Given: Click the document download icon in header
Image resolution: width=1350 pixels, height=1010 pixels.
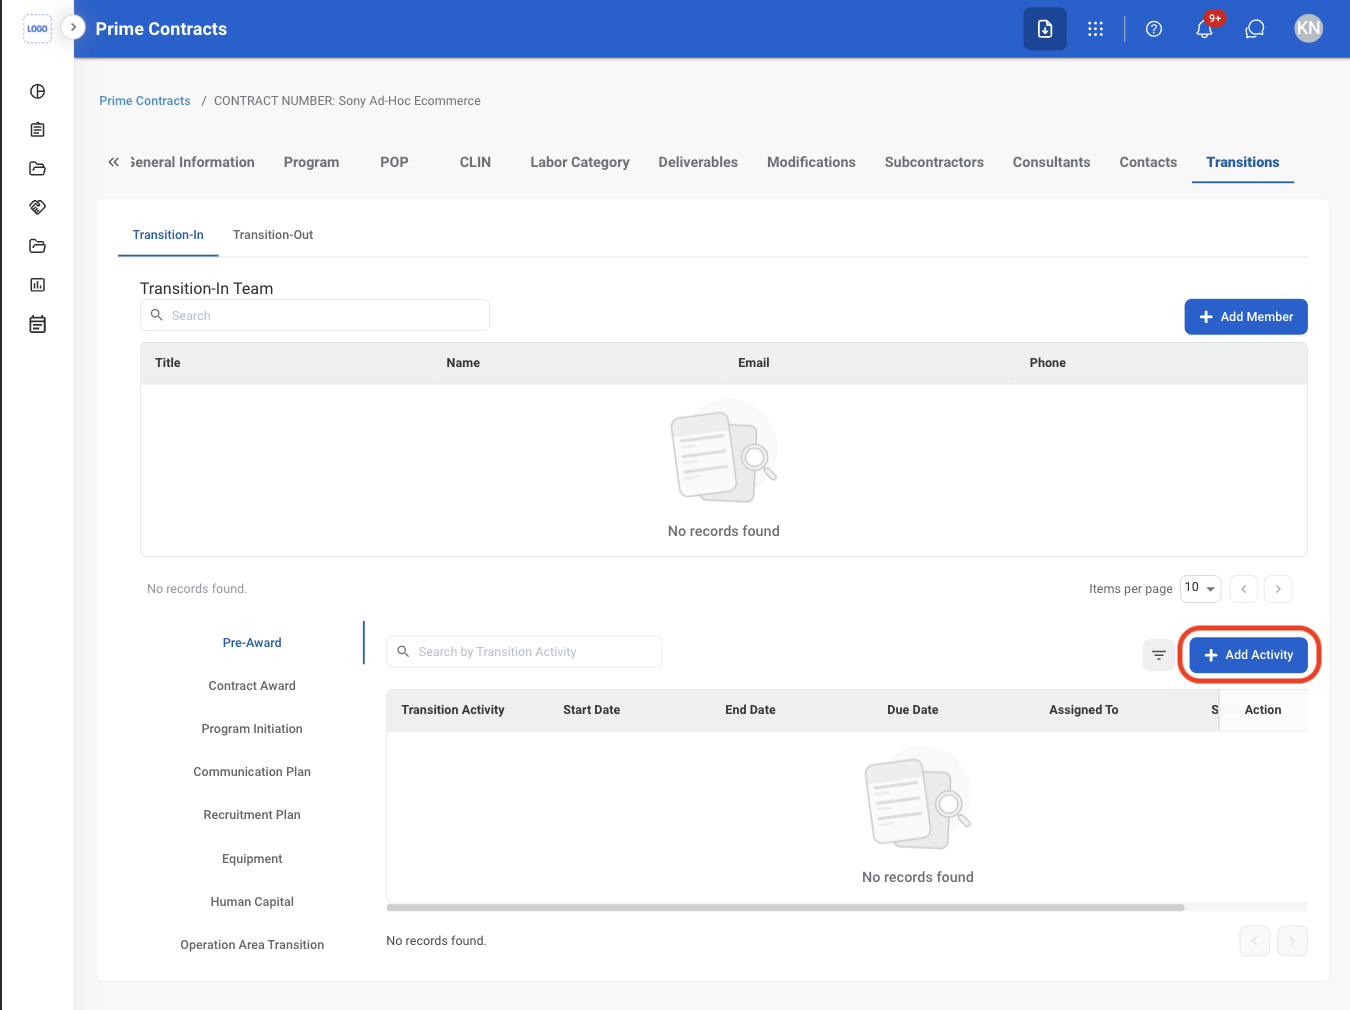Looking at the screenshot, I should click(x=1045, y=29).
